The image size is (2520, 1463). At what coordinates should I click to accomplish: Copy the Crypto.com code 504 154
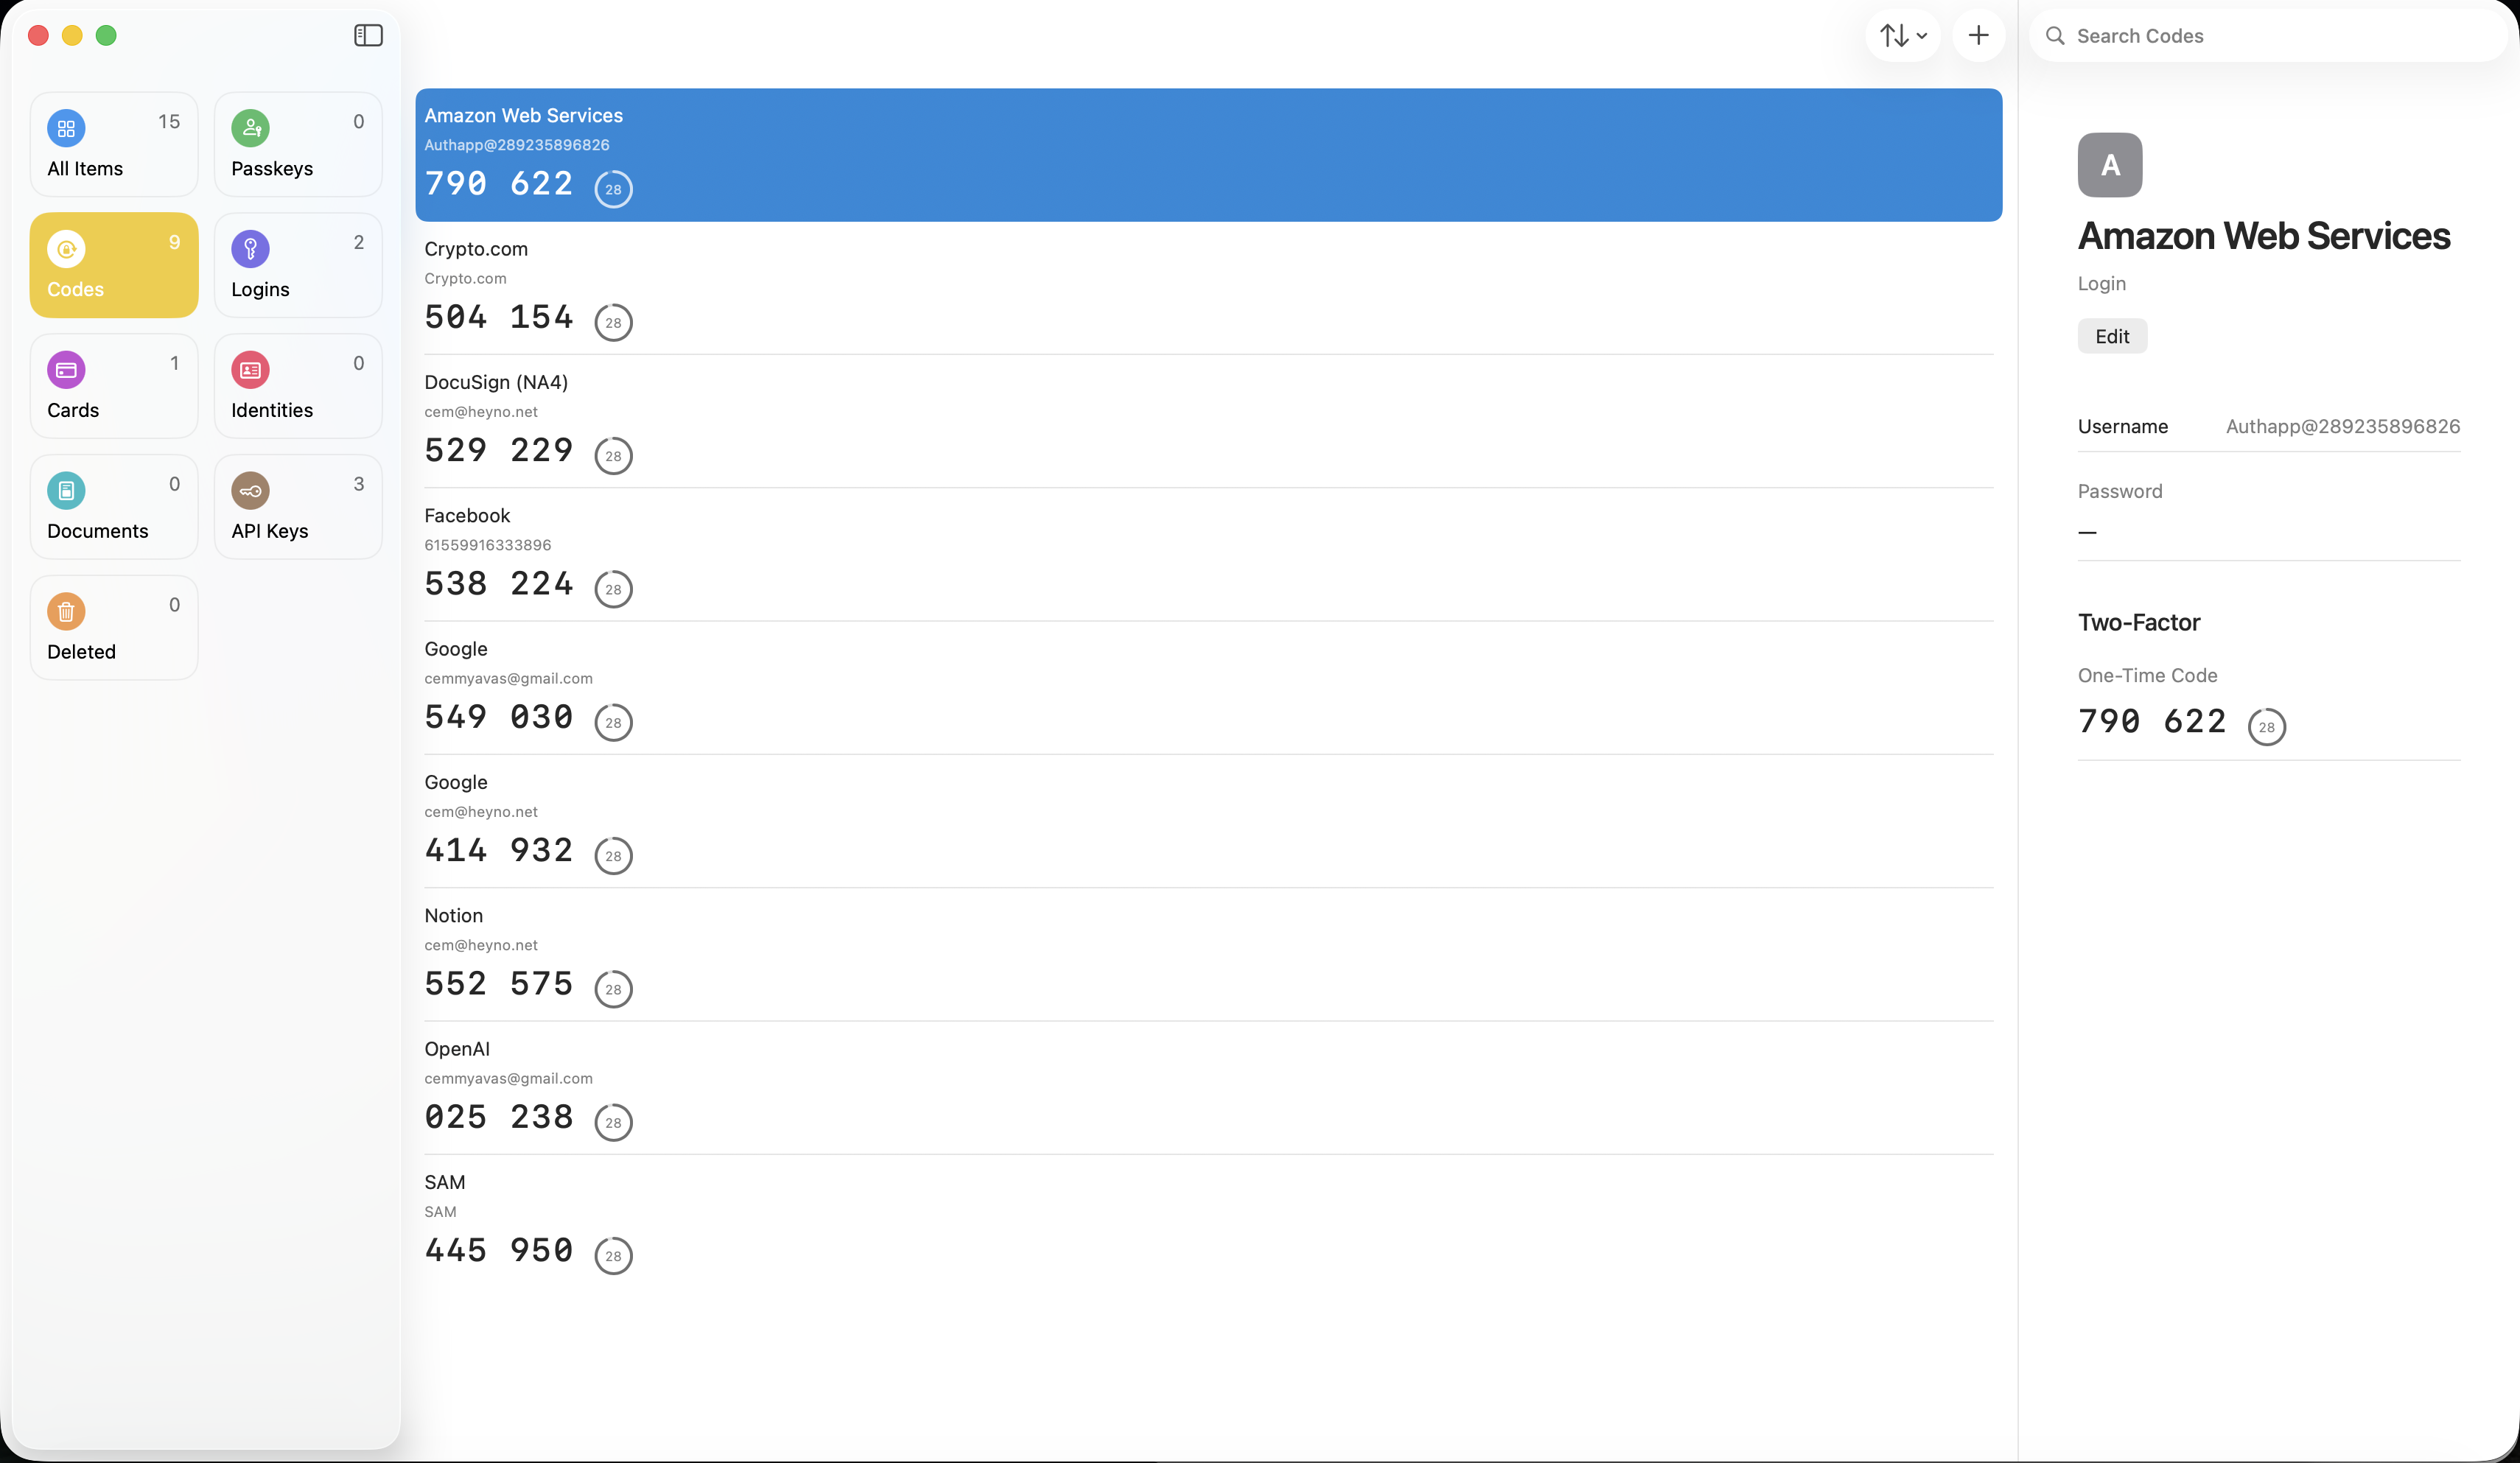click(499, 317)
